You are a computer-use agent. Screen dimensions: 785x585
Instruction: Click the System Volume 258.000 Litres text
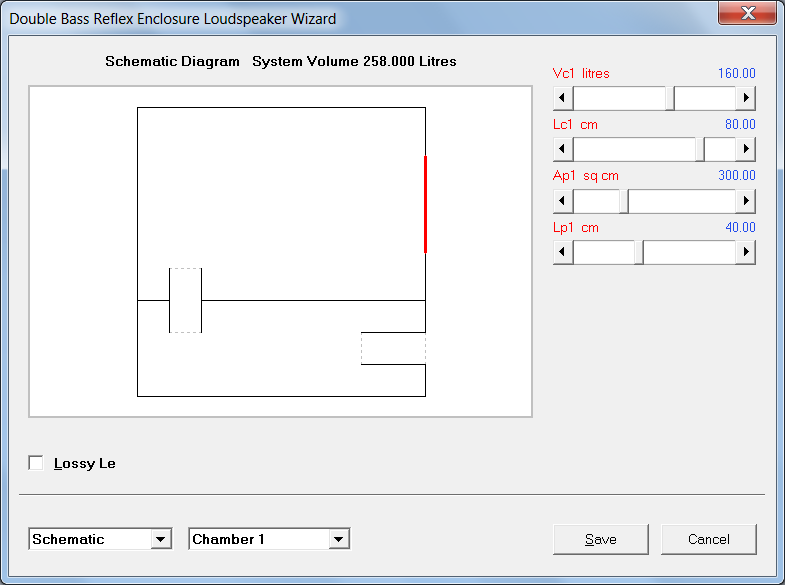[x=354, y=61]
